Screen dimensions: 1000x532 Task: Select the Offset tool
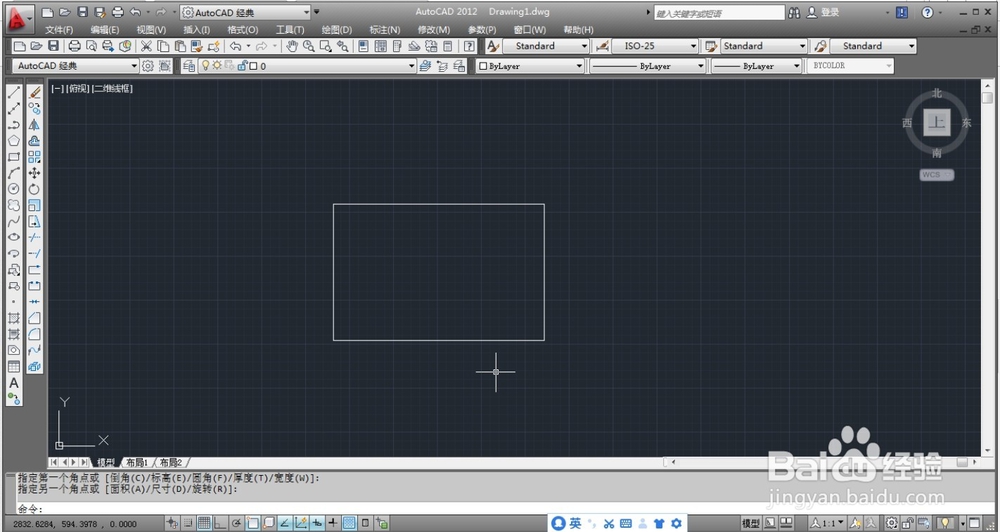point(34,141)
